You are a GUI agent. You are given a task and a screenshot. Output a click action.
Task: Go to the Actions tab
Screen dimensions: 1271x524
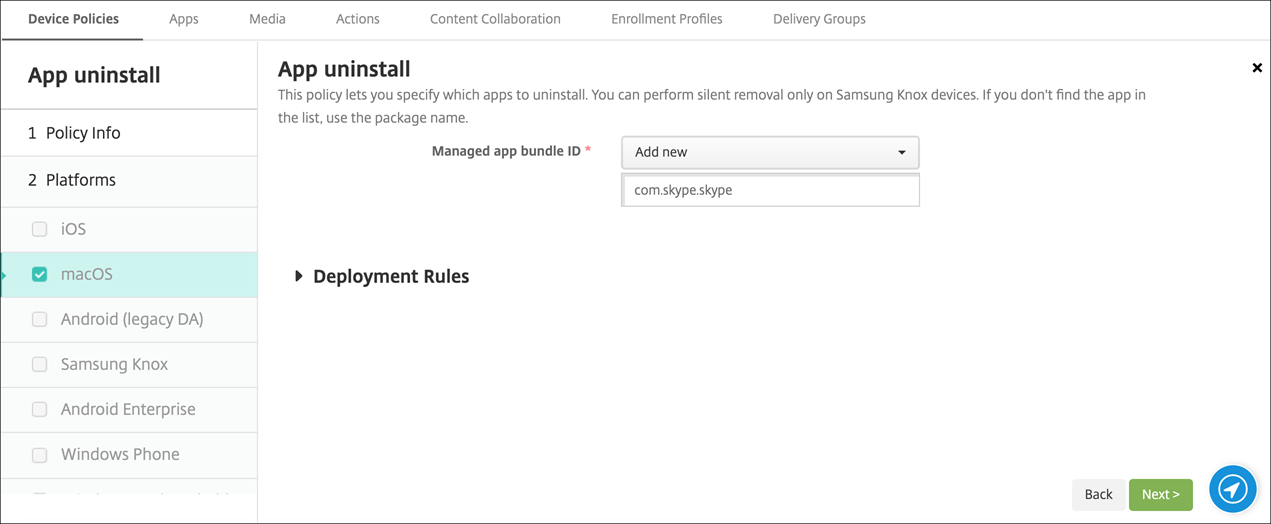click(x=357, y=19)
